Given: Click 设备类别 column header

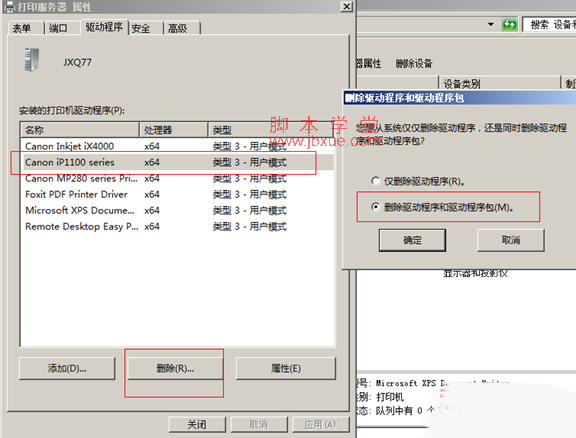Looking at the screenshot, I should pos(500,84).
